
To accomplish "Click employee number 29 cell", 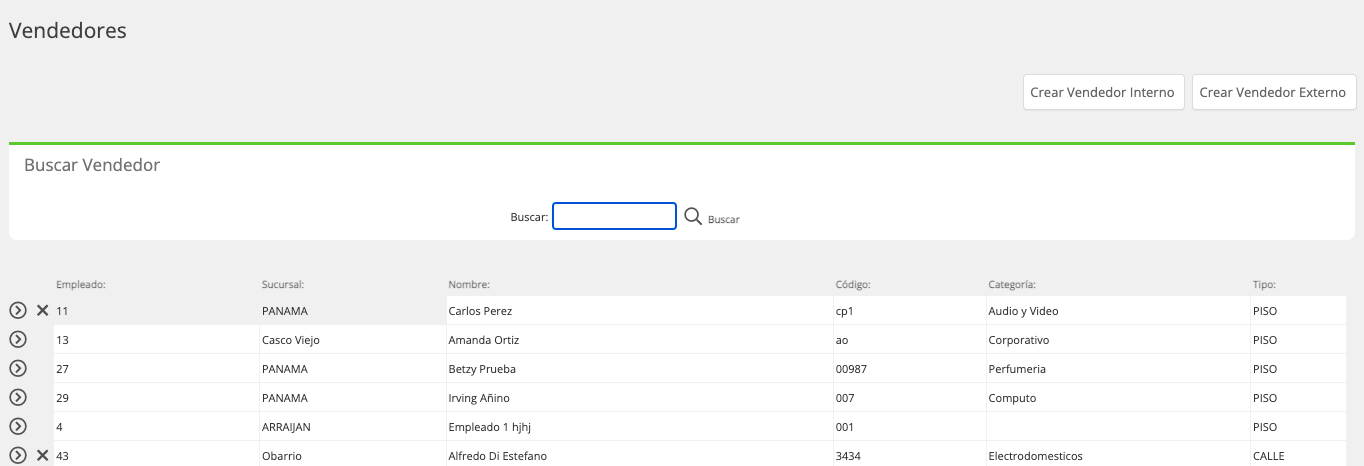I will (x=155, y=398).
